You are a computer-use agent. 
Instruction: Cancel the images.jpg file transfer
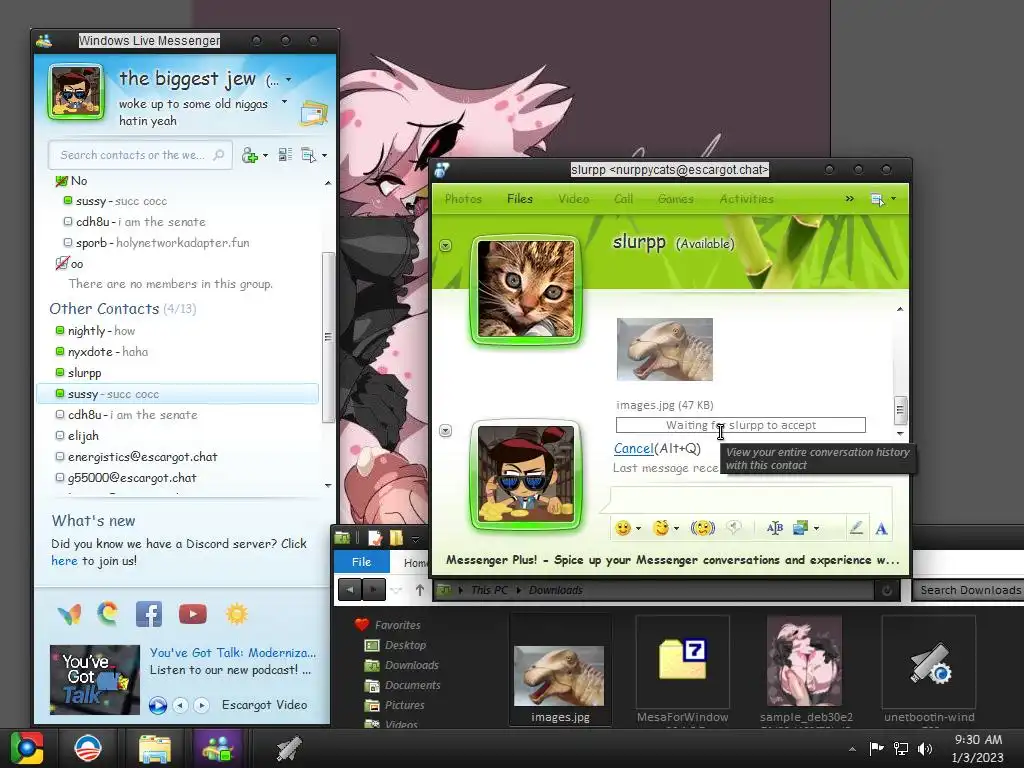tap(633, 449)
